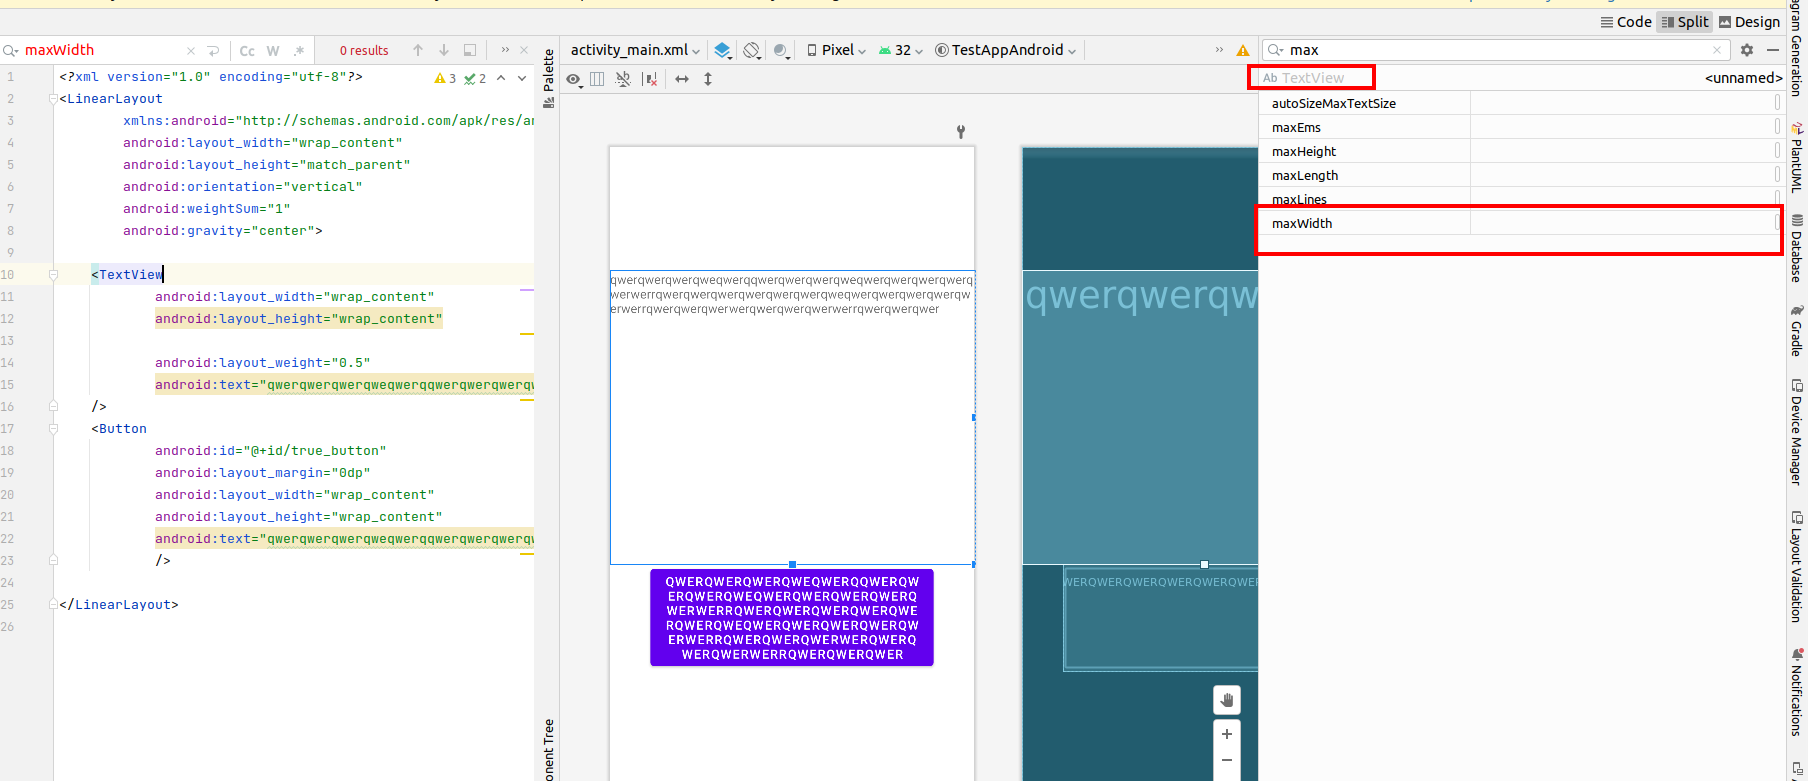Screen dimensions: 1808x781
Task: Open the design surface layers dropdown
Action: (723, 50)
